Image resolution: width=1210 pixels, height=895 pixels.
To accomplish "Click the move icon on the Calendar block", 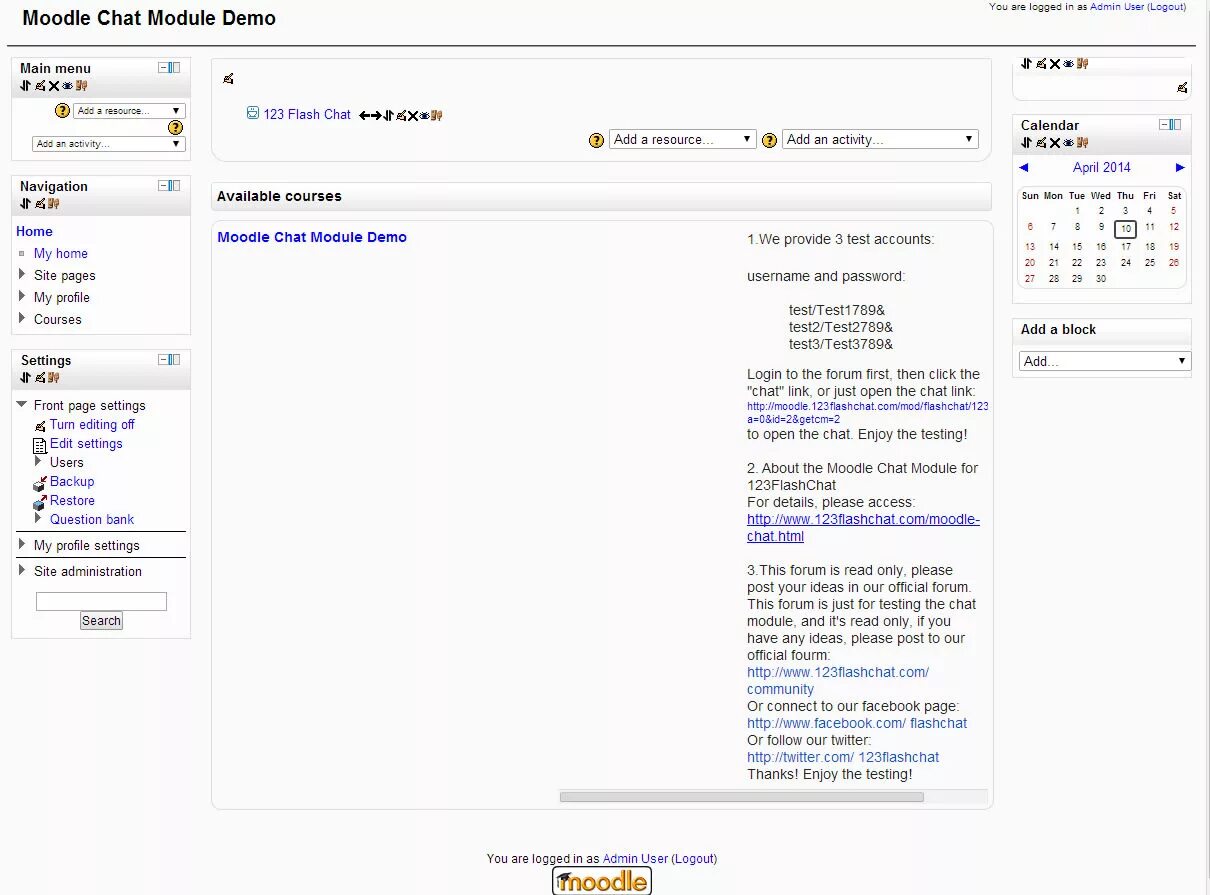I will pos(1024,143).
